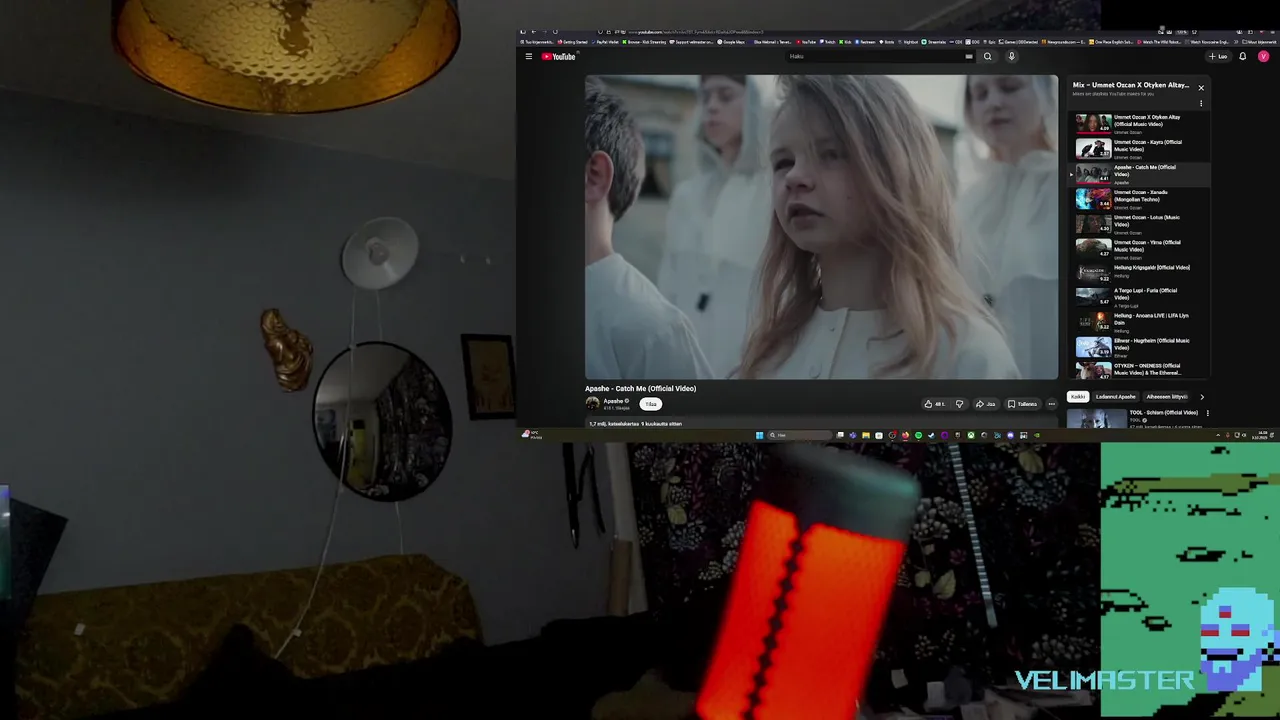This screenshot has height=720, width=1280.
Task: Close the Mix playlist panel
Action: coord(1201,88)
